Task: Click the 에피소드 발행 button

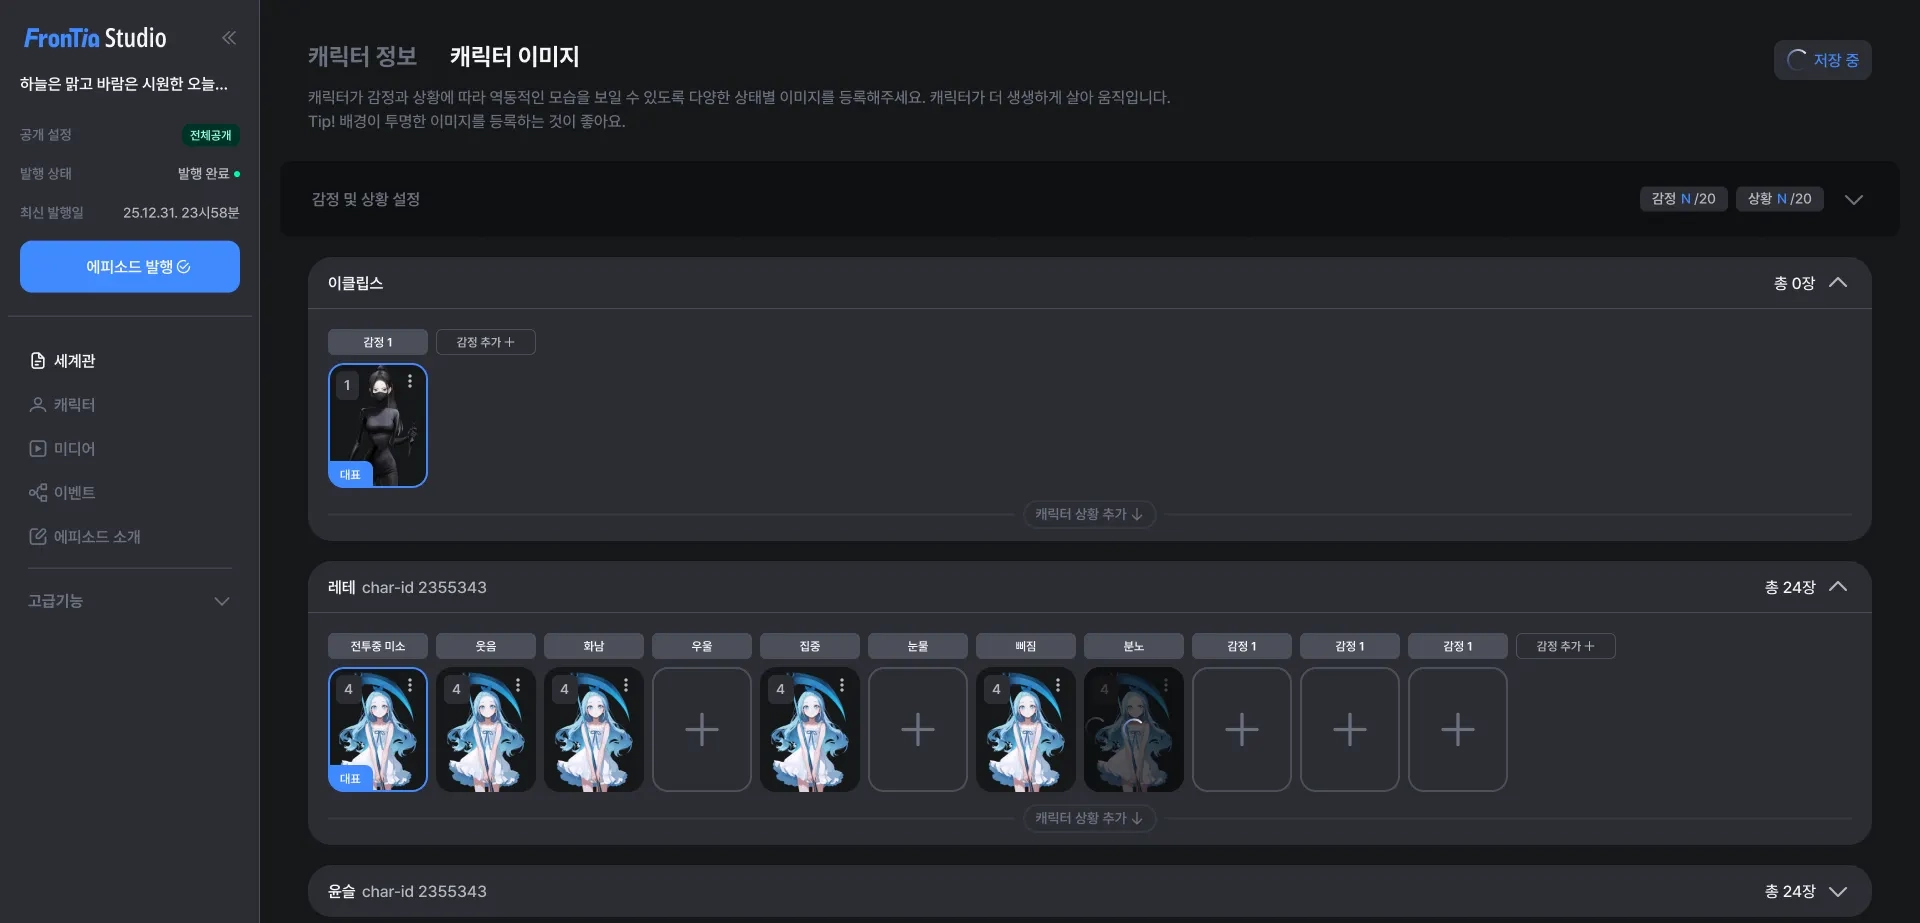Action: click(130, 267)
